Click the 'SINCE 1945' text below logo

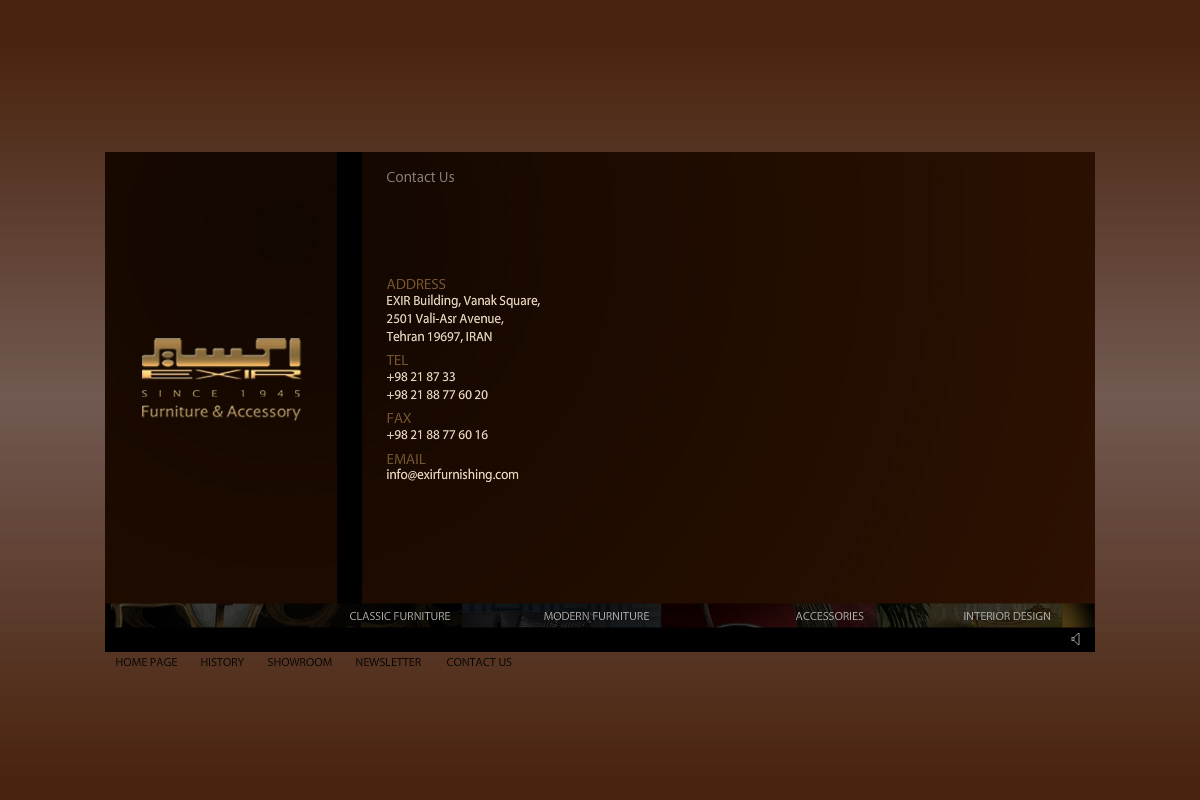click(x=221, y=393)
